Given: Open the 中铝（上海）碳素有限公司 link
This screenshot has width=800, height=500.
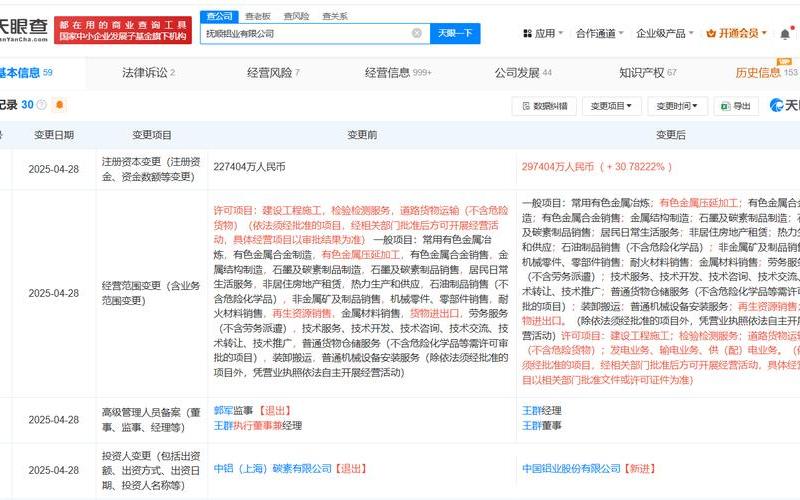Looking at the screenshot, I should pos(273,468).
